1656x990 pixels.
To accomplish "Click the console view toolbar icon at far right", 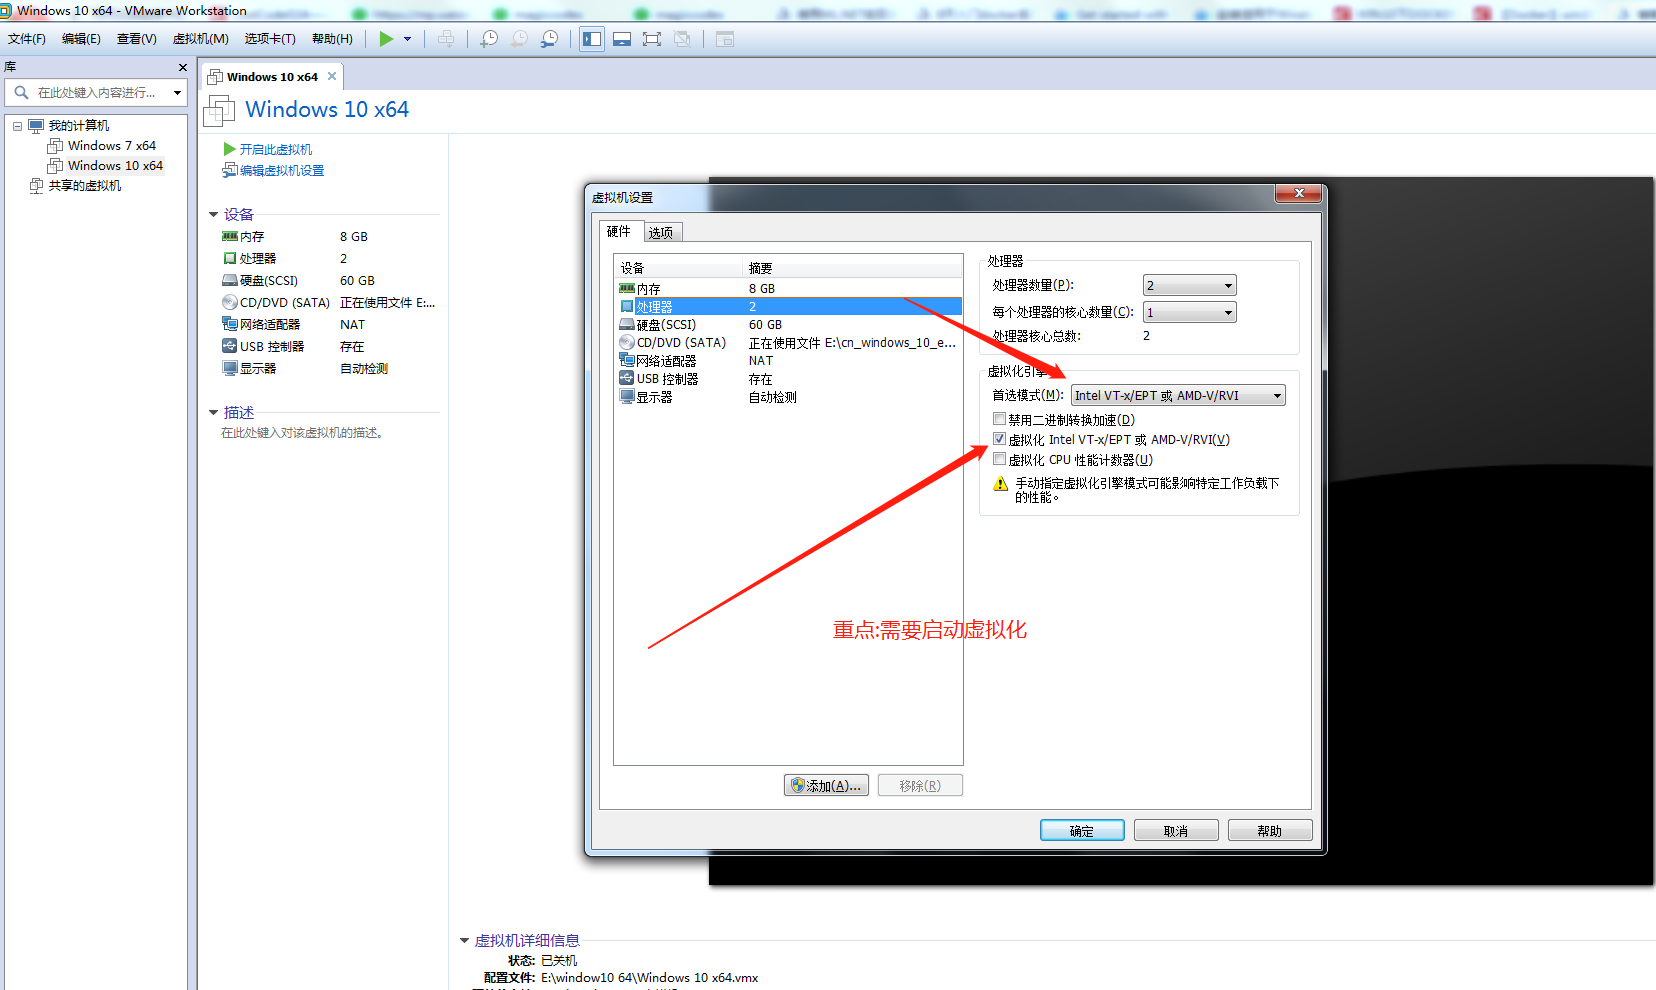I will pyautogui.click(x=725, y=39).
